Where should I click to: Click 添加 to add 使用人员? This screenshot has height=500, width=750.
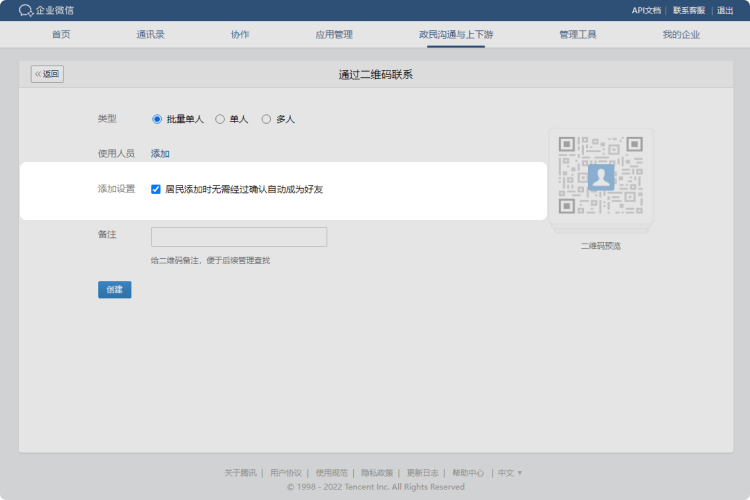pos(160,154)
